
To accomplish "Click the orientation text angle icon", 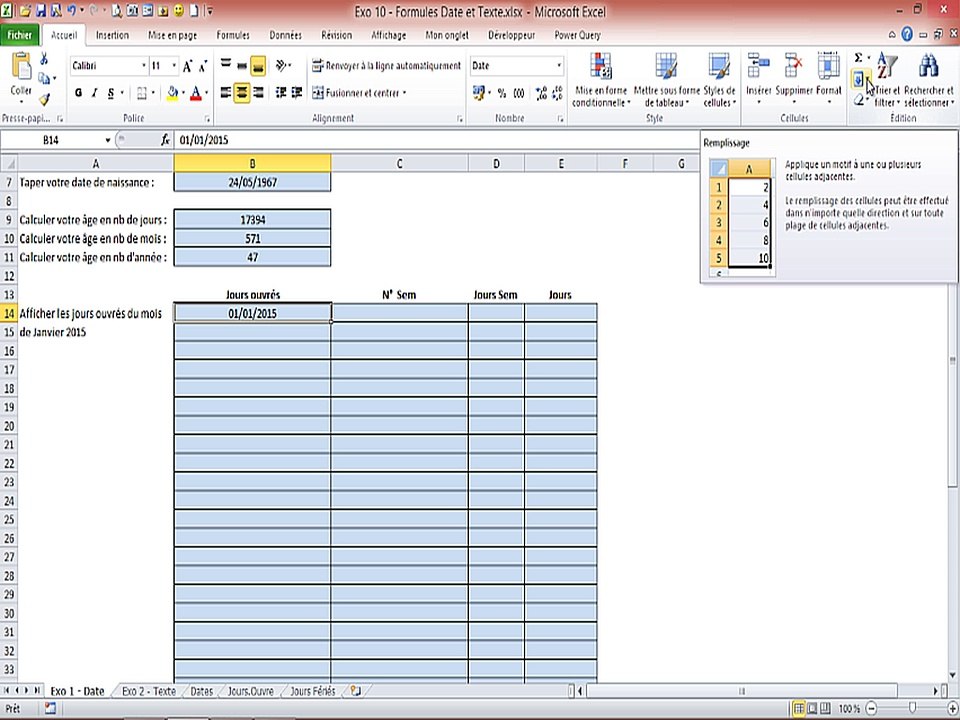I will pyautogui.click(x=282, y=65).
